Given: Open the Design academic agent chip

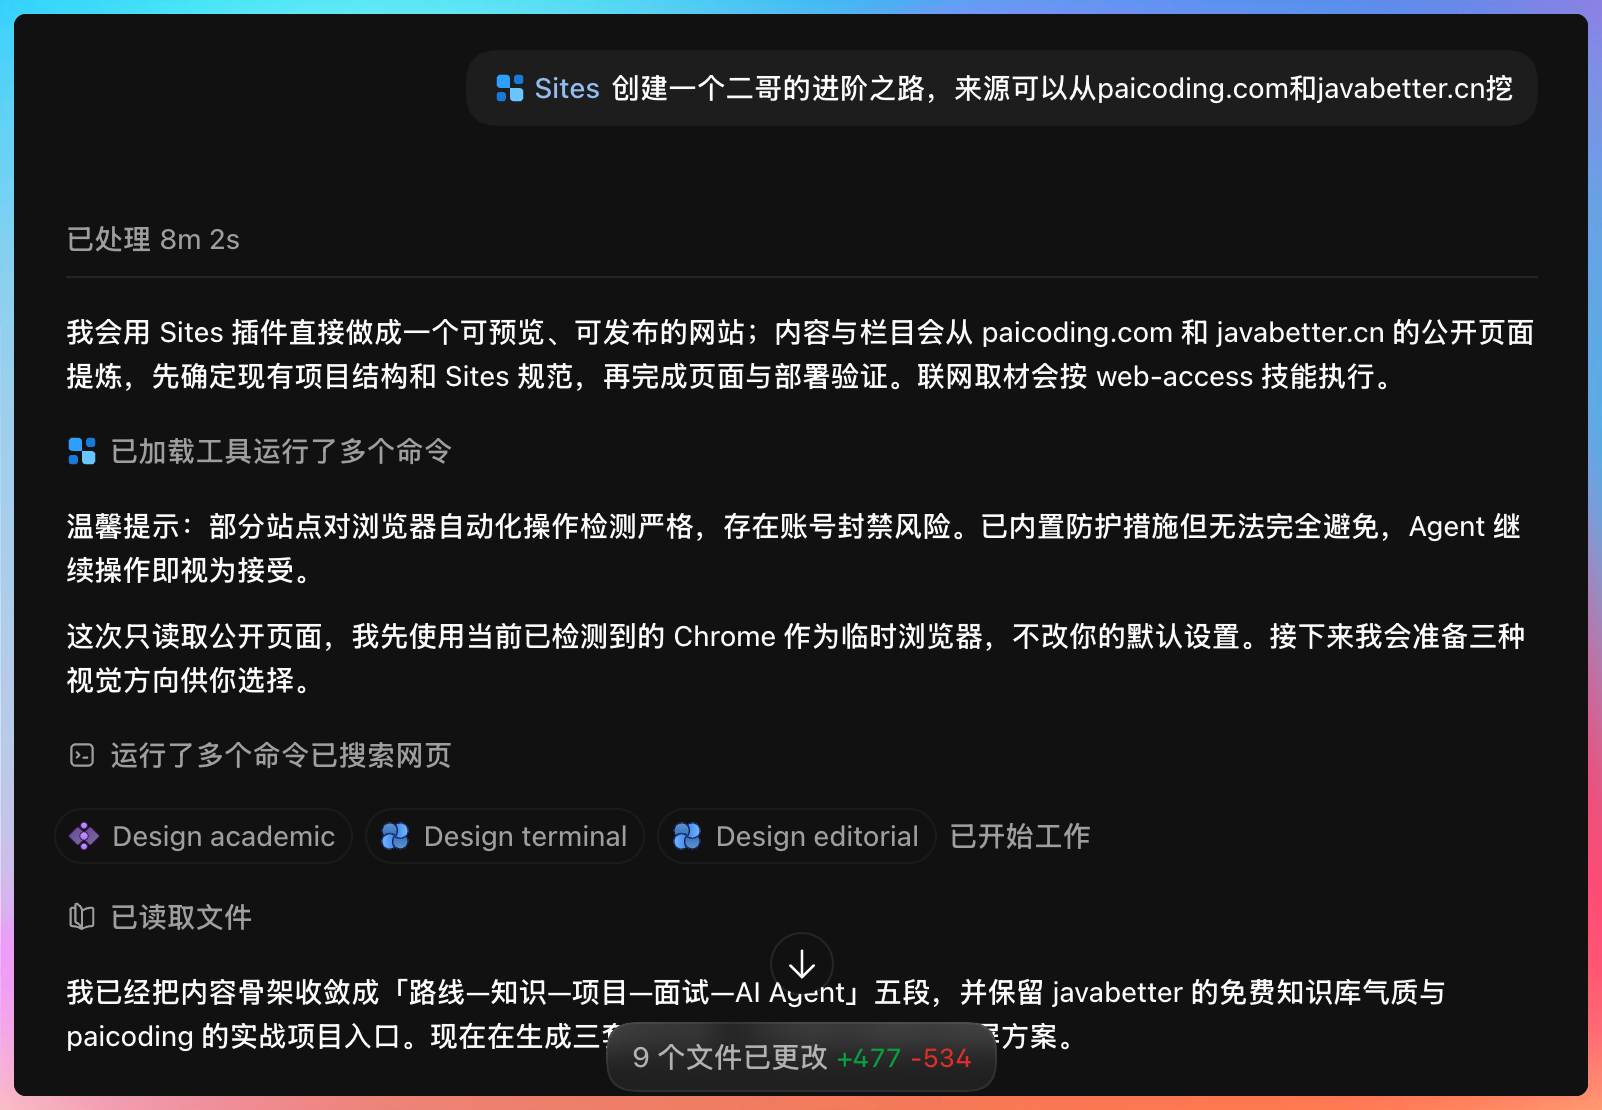Looking at the screenshot, I should [203, 836].
